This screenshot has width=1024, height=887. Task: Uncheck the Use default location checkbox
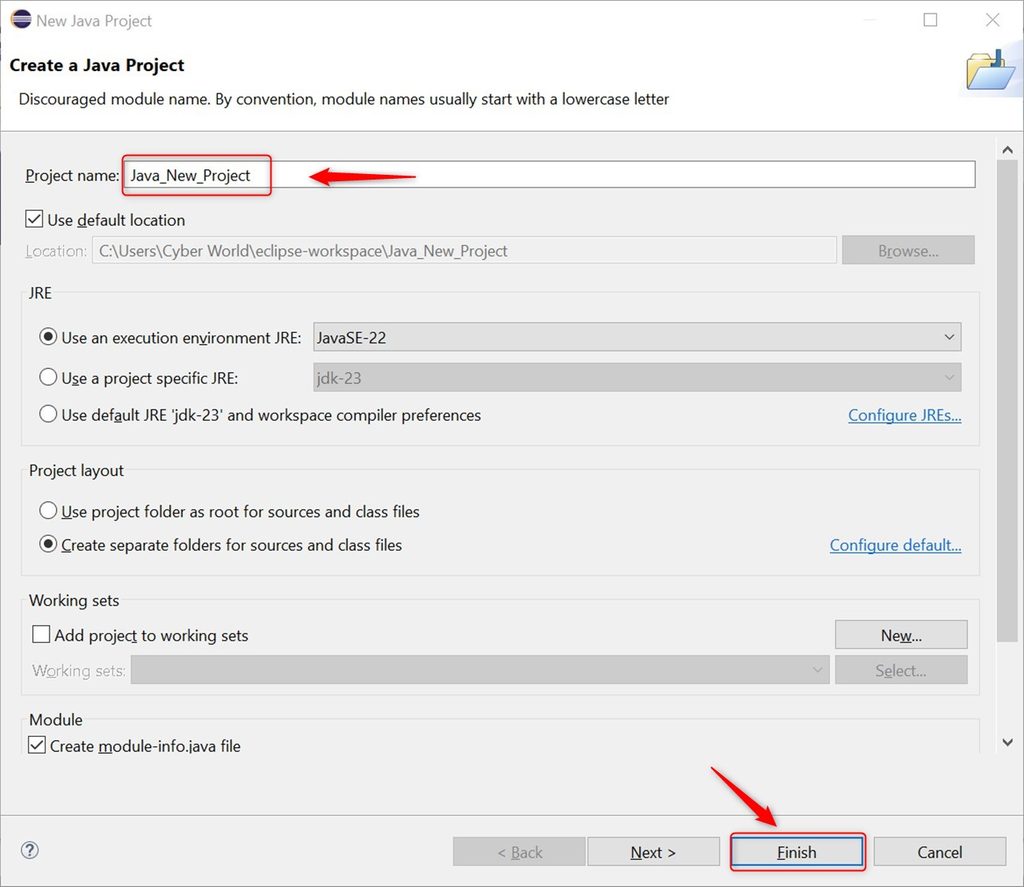34,219
